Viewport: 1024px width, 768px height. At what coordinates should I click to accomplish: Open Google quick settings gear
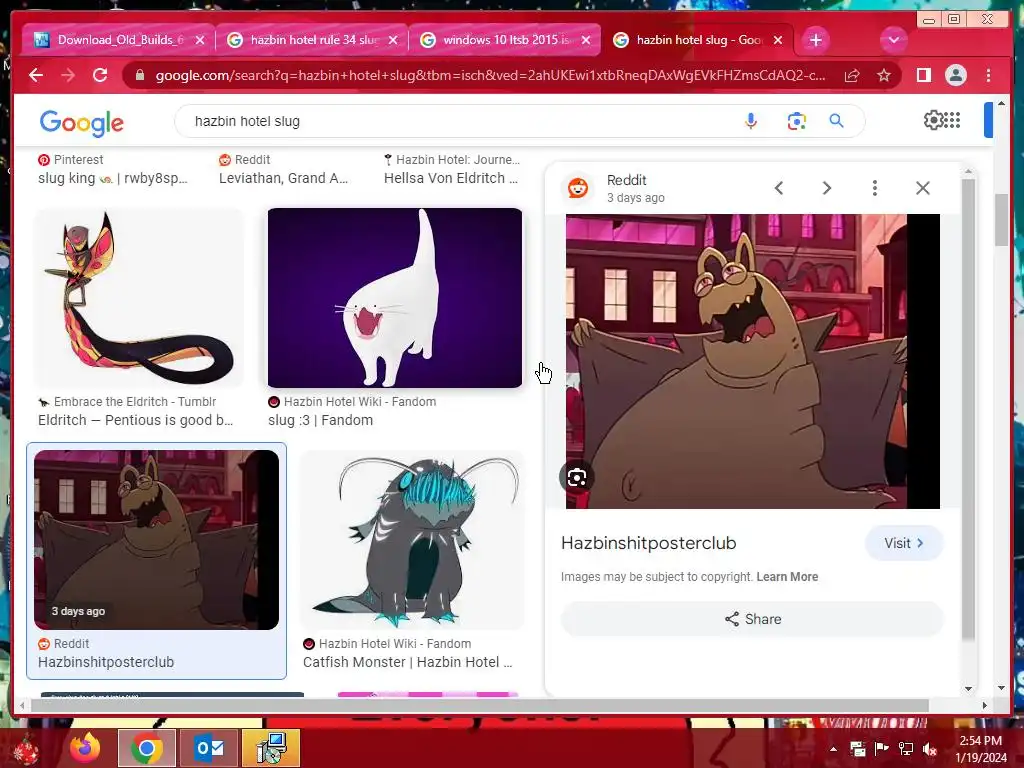934,120
